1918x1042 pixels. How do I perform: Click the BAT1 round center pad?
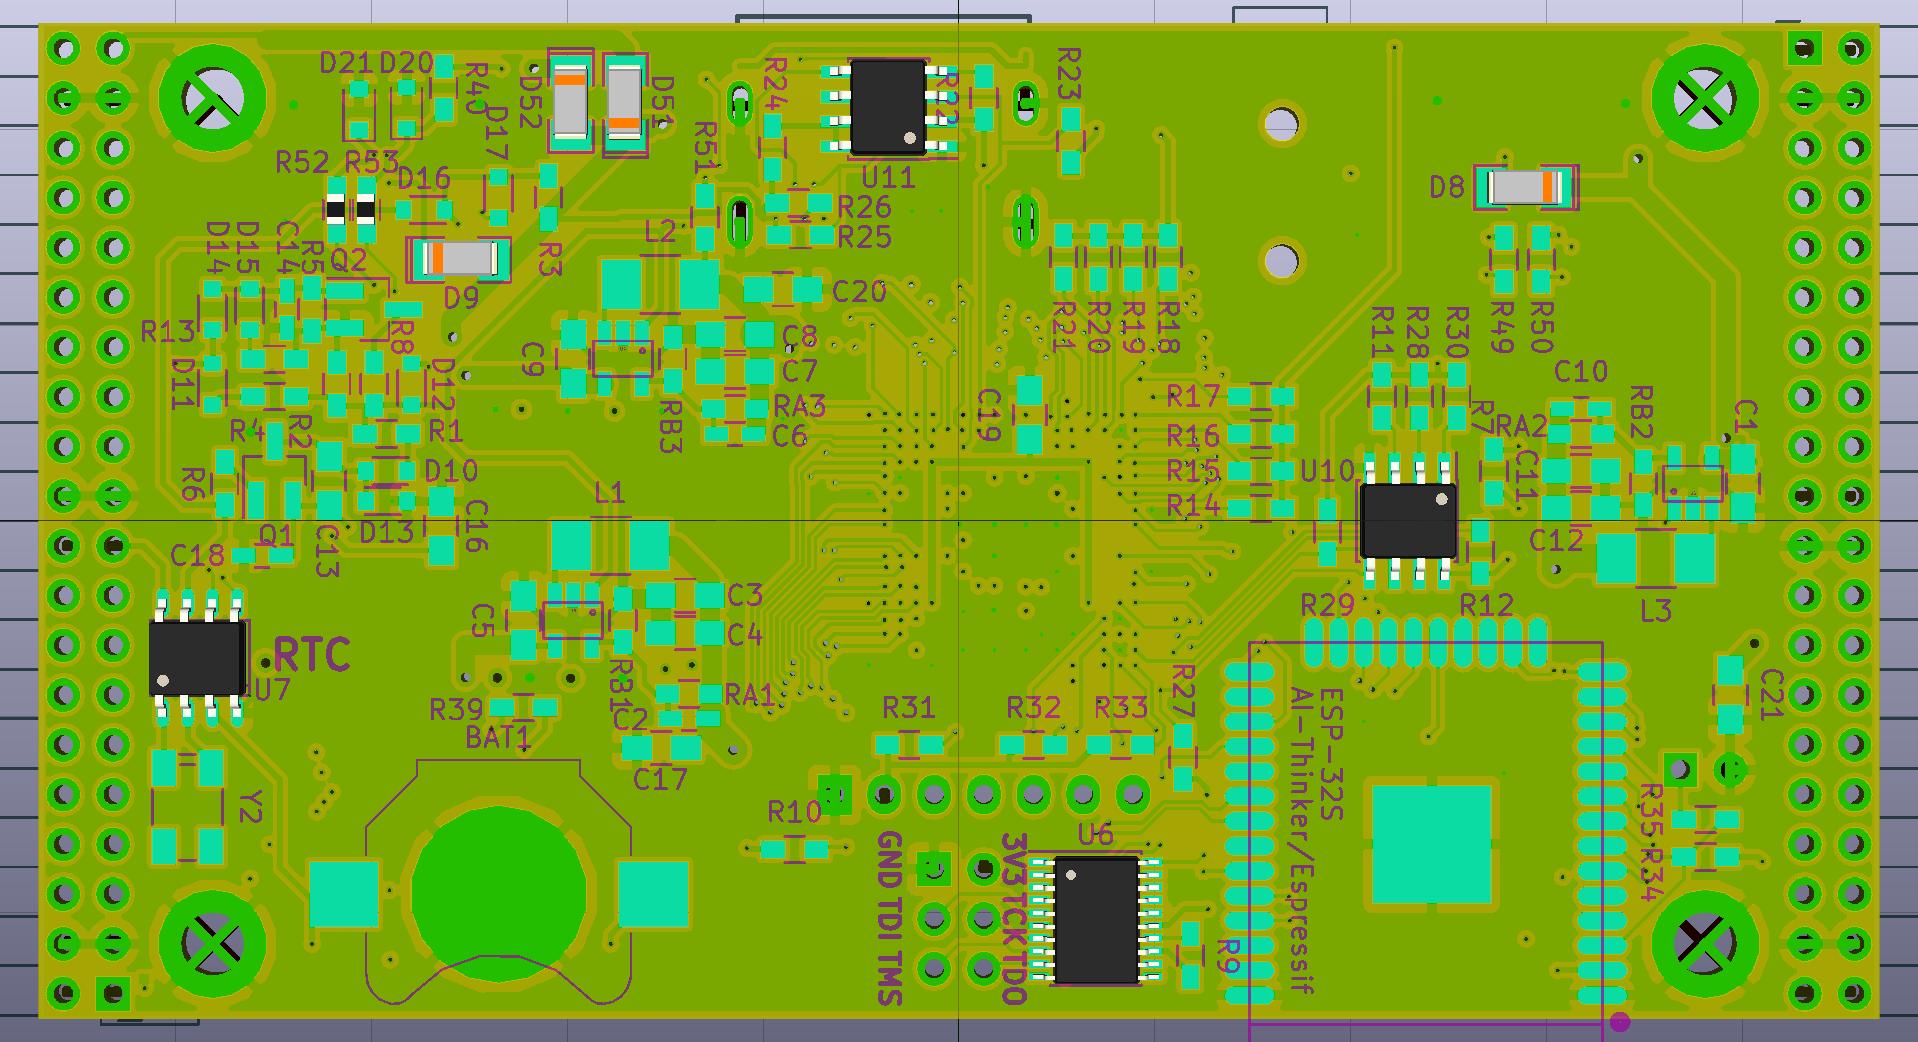499,895
